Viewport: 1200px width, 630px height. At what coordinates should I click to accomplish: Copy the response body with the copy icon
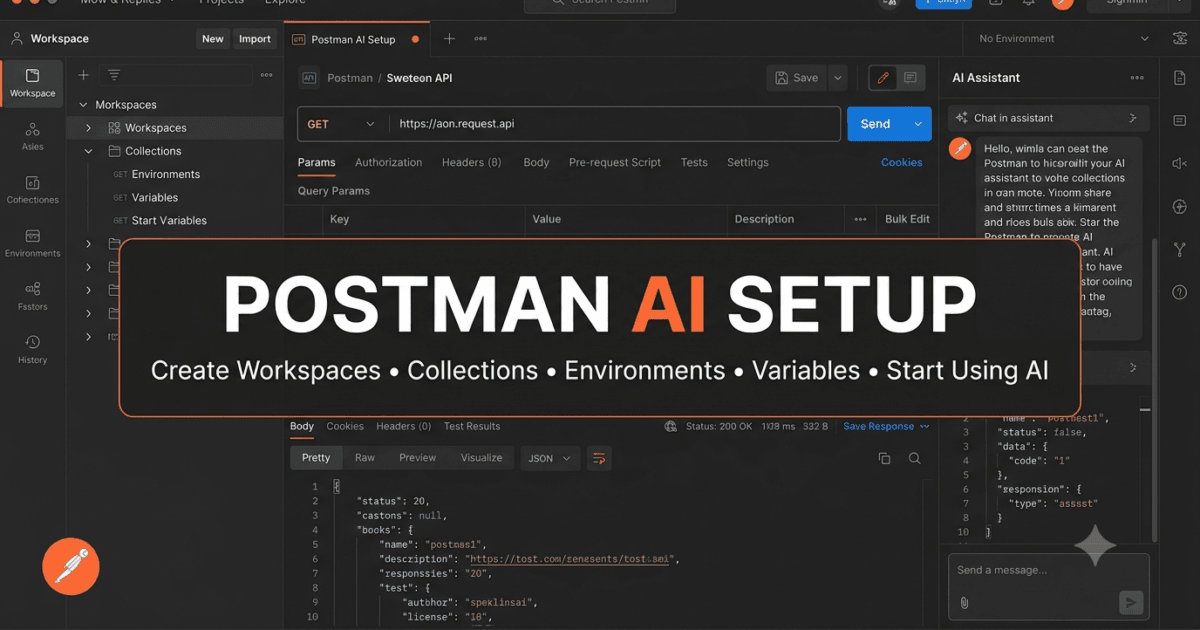coord(884,458)
